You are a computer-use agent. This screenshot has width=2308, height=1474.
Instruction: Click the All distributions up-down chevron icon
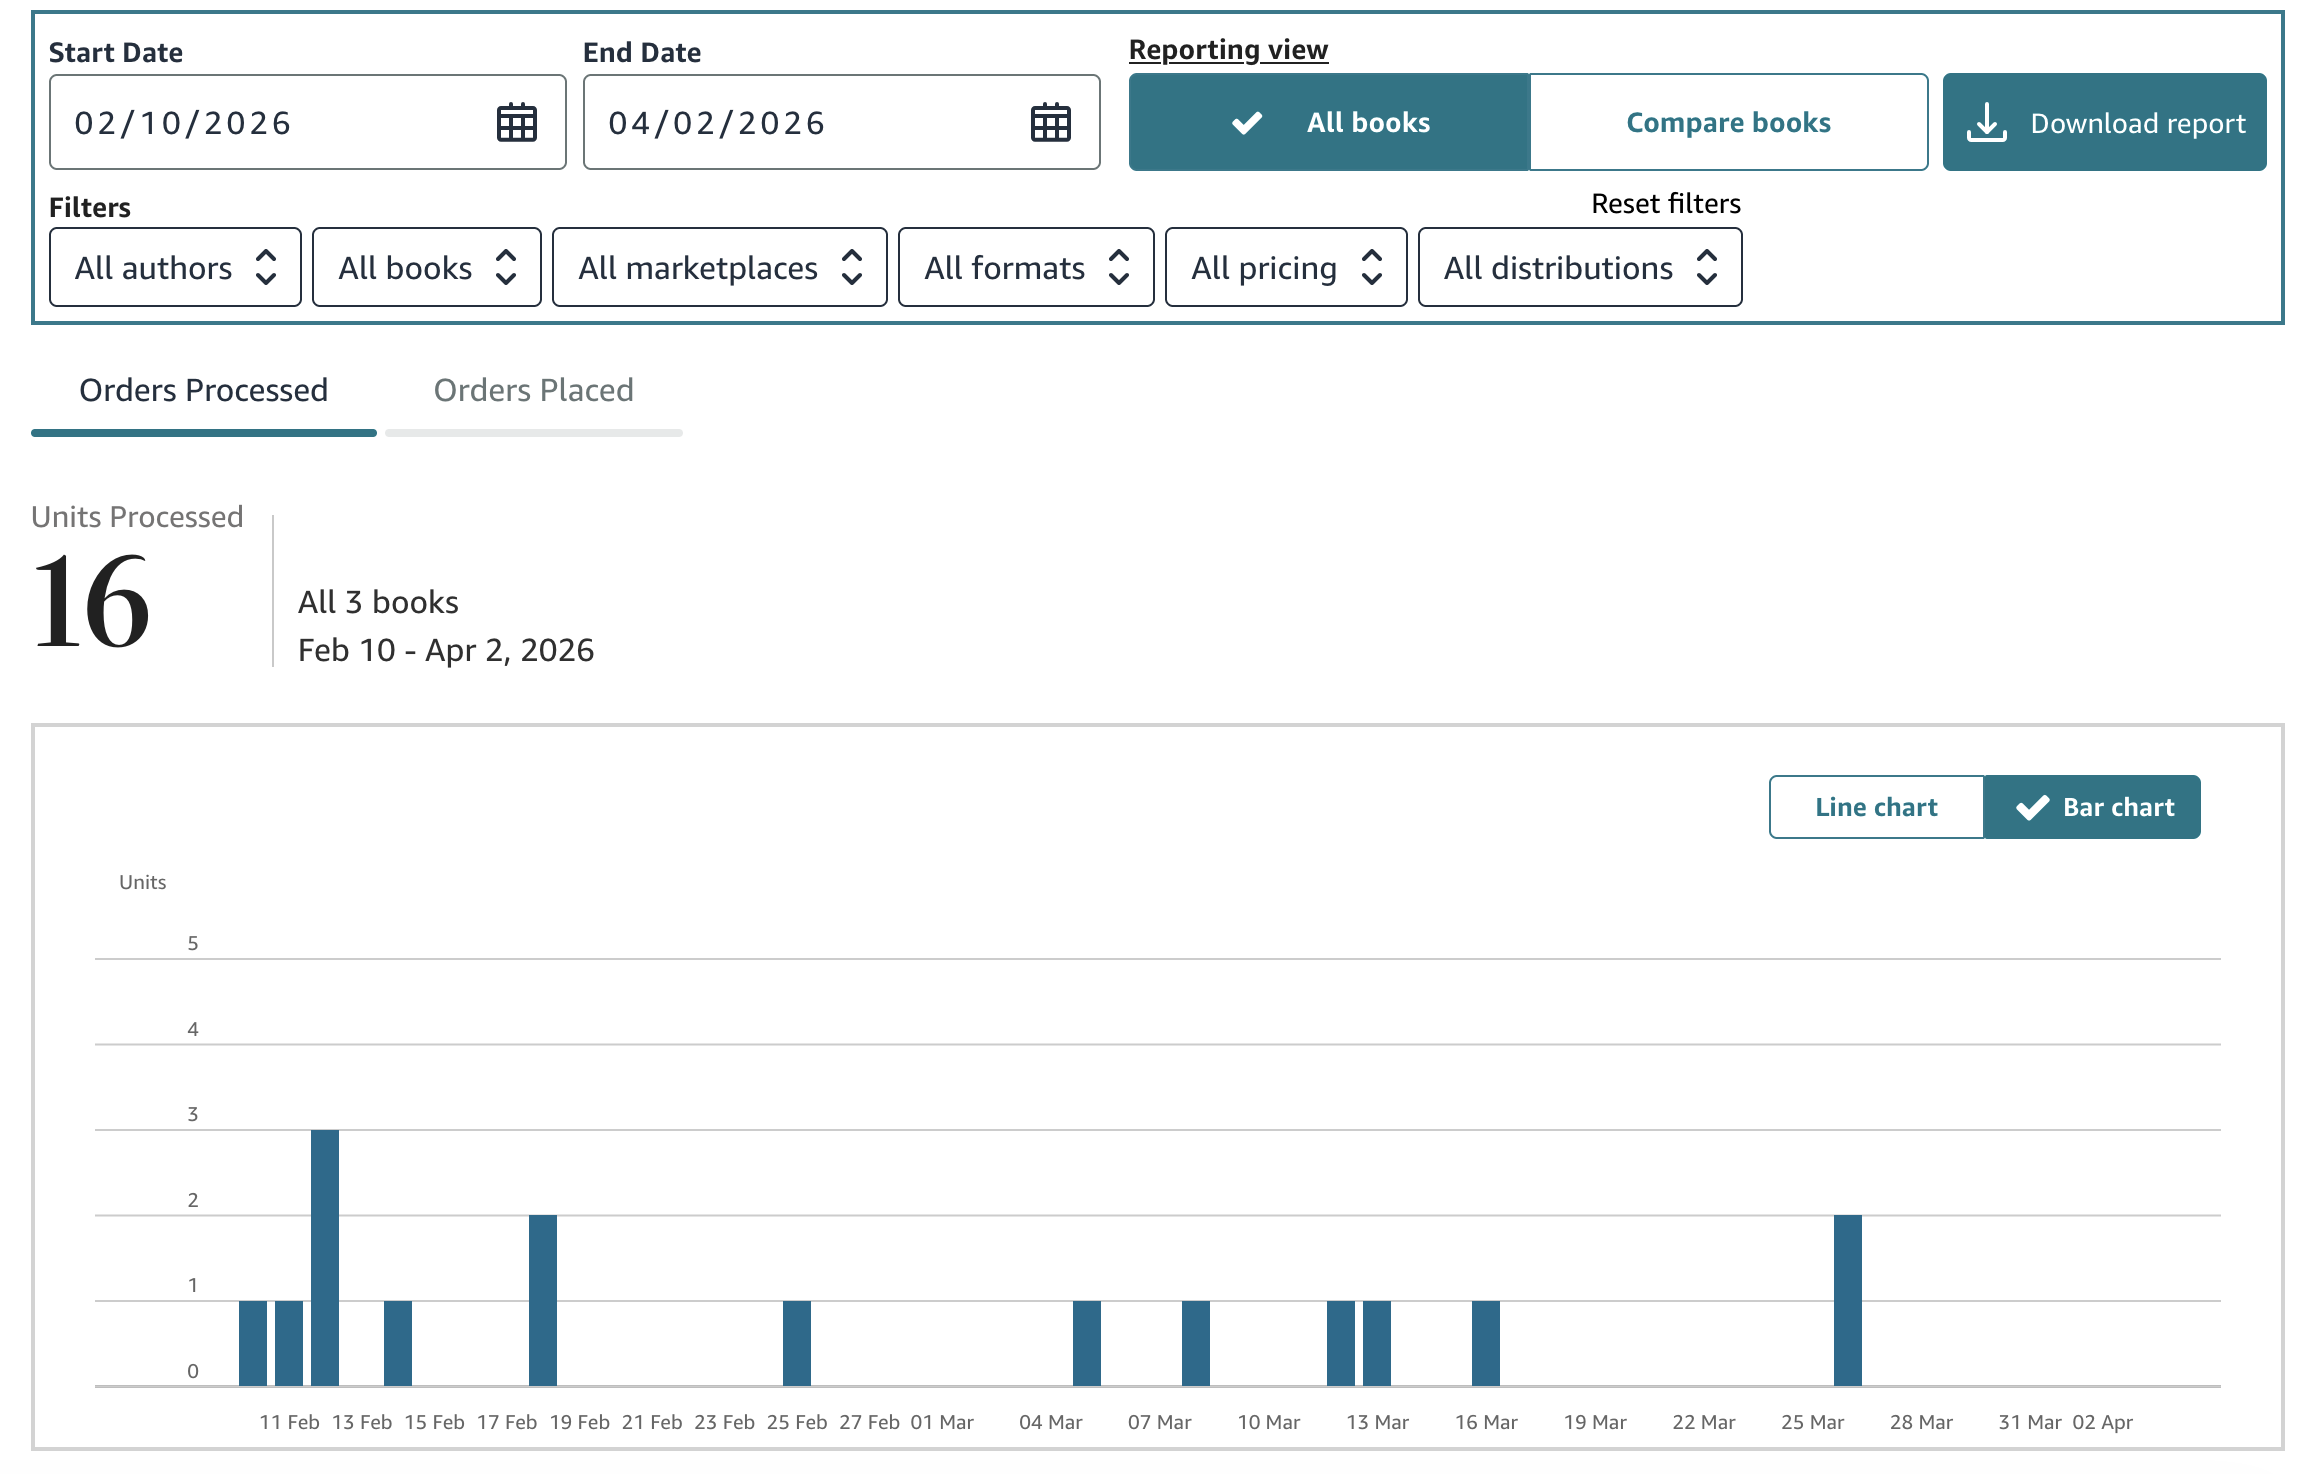1707,267
